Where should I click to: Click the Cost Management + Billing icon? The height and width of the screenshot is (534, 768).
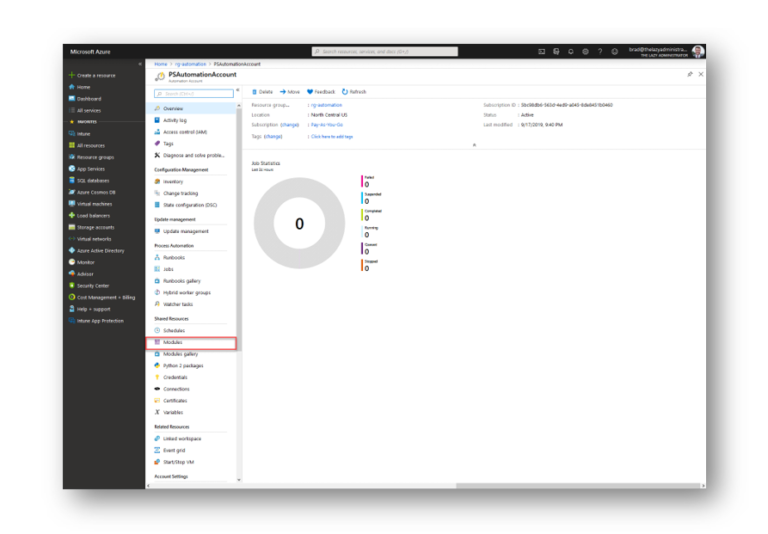point(72,297)
